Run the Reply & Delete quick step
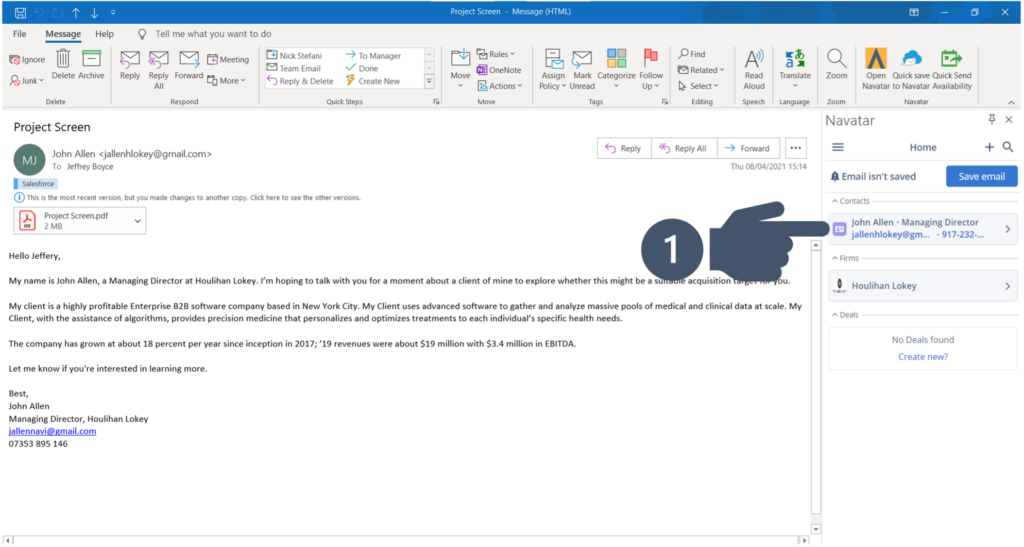Screen dimensions: 1024x547 (x=300, y=81)
